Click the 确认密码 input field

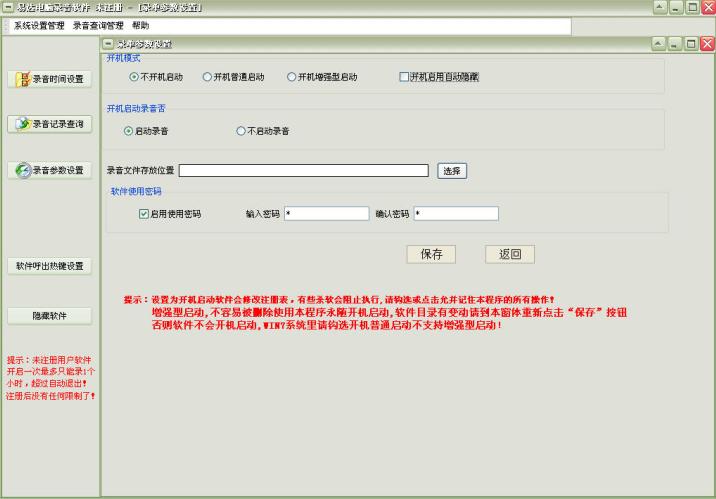[x=455, y=214]
